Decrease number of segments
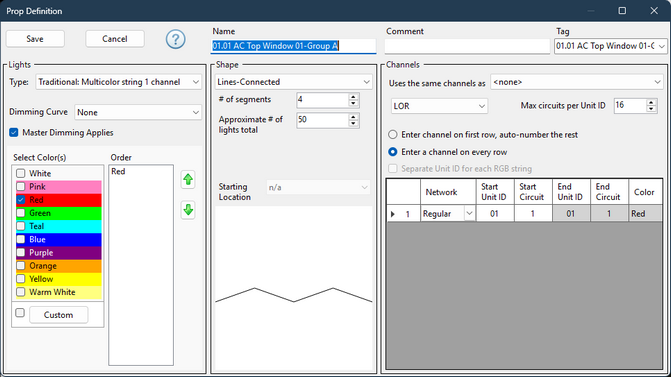The height and width of the screenshot is (377, 671). click(x=353, y=104)
